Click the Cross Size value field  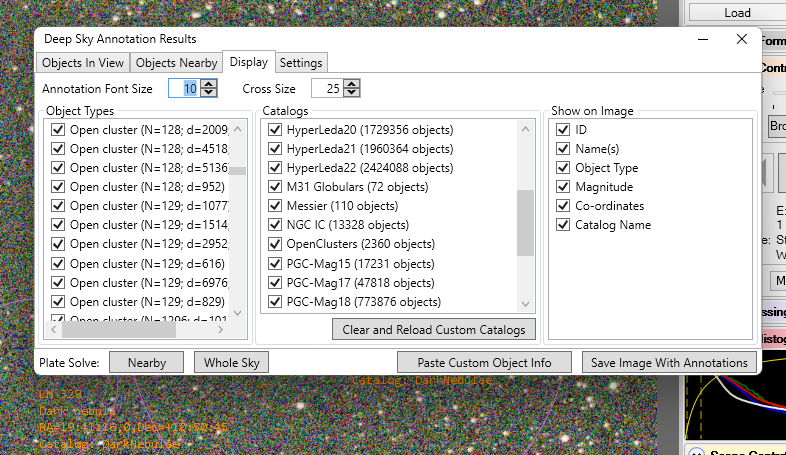tap(327, 89)
